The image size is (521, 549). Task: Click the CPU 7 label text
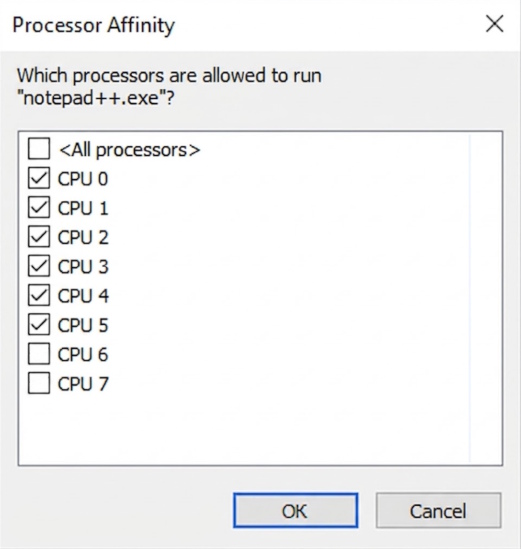click(83, 384)
